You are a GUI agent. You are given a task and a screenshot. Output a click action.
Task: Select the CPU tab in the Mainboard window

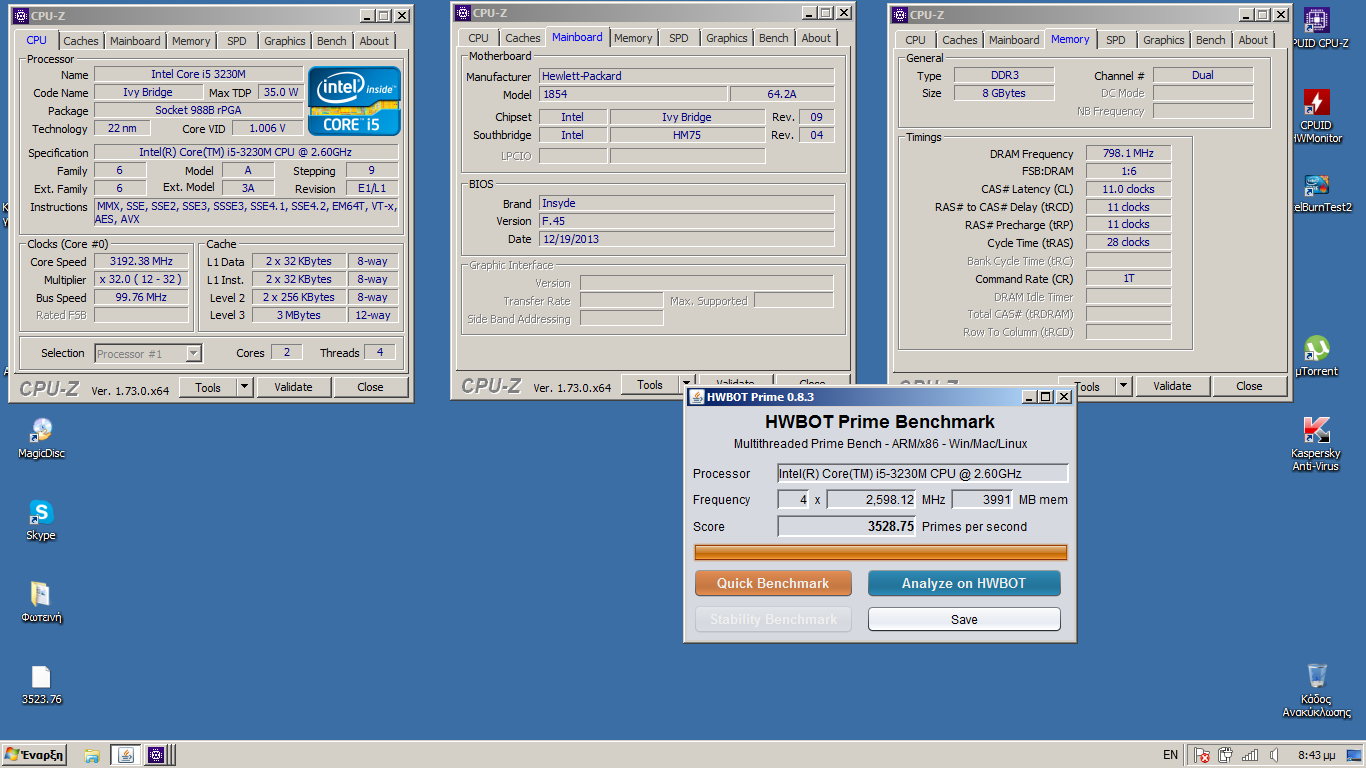(x=479, y=38)
